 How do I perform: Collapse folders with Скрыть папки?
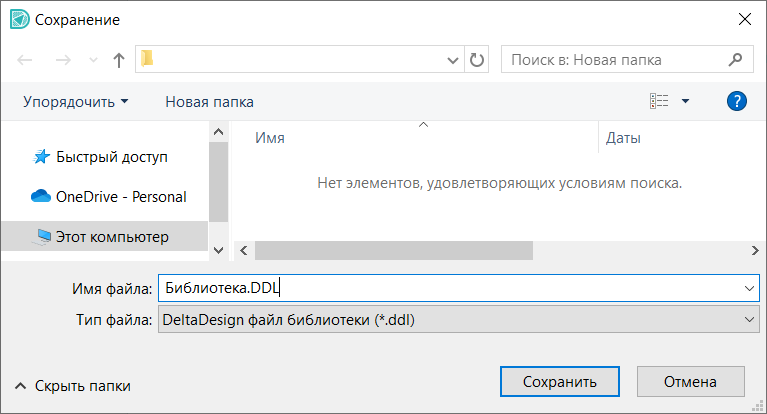(72, 385)
